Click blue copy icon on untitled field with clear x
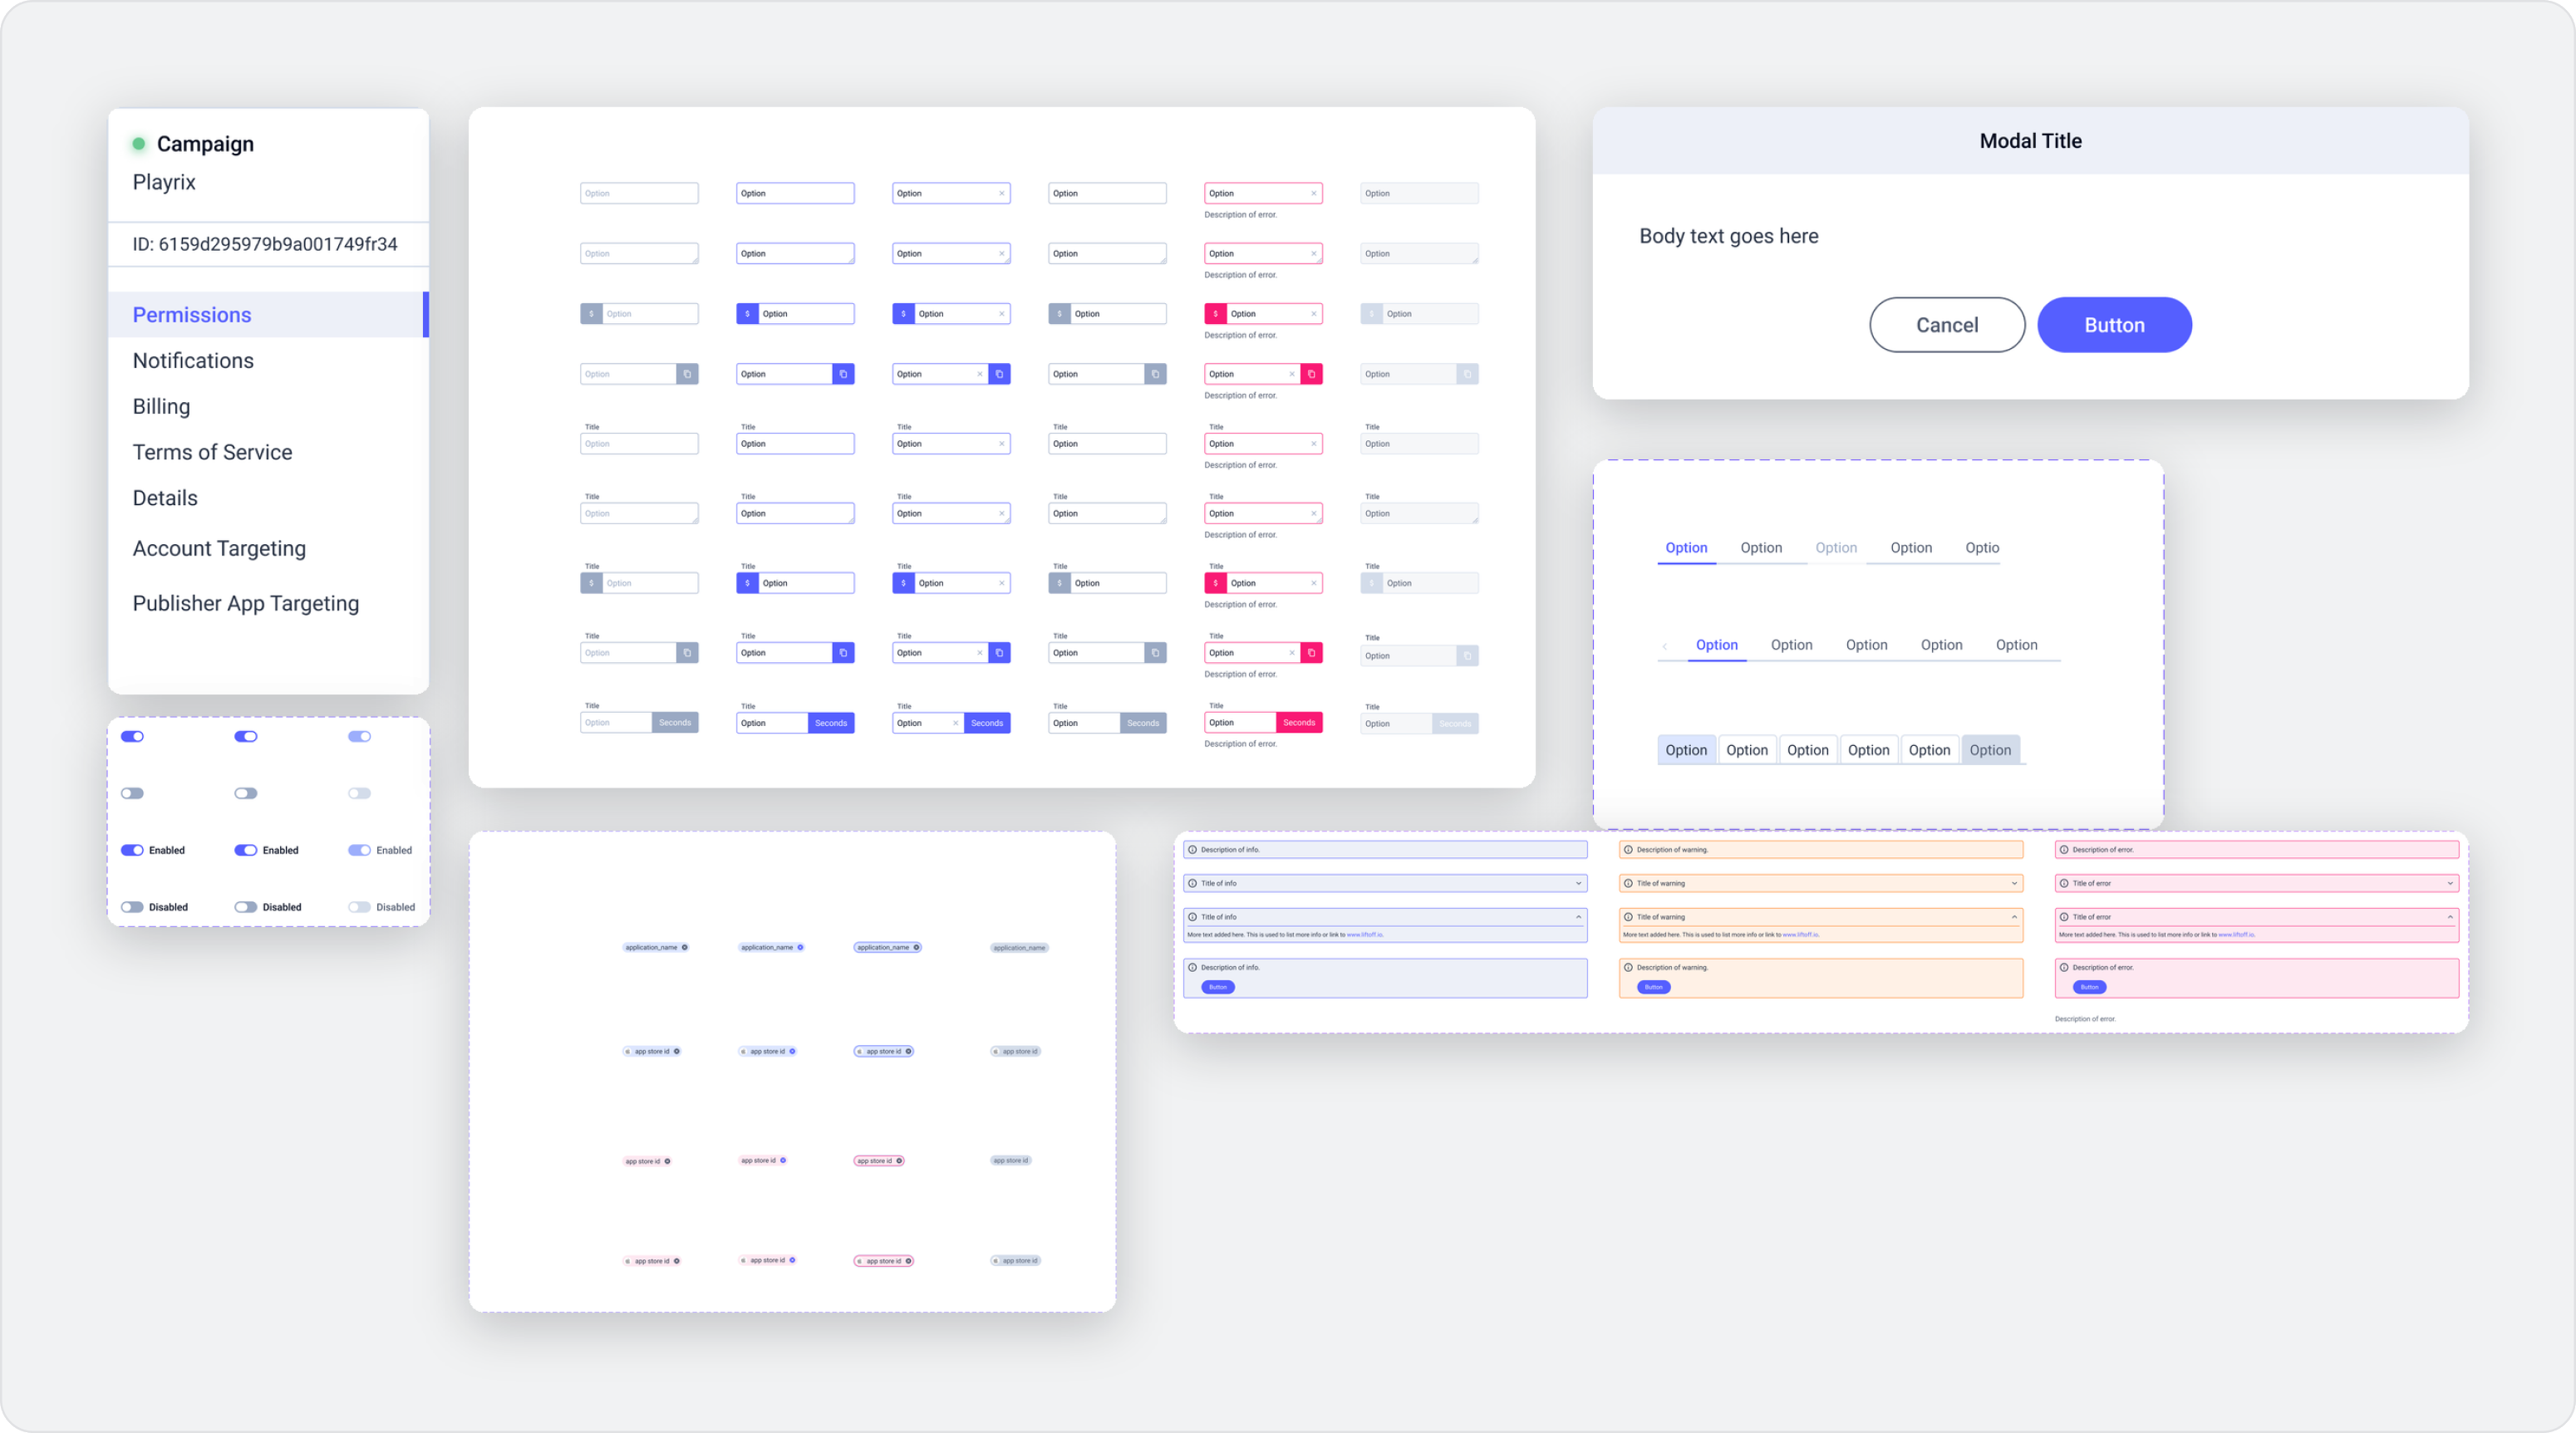Screen dimensions: 2576x1433 (999, 374)
